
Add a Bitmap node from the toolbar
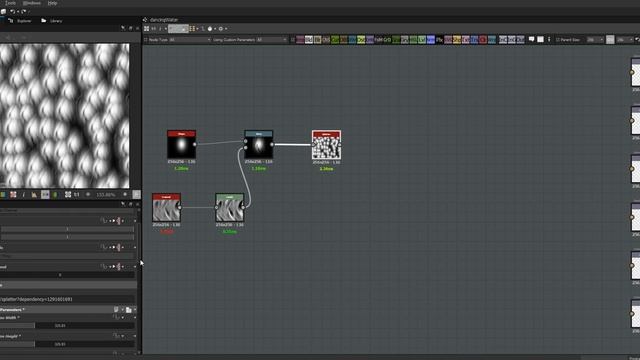click(x=300, y=40)
